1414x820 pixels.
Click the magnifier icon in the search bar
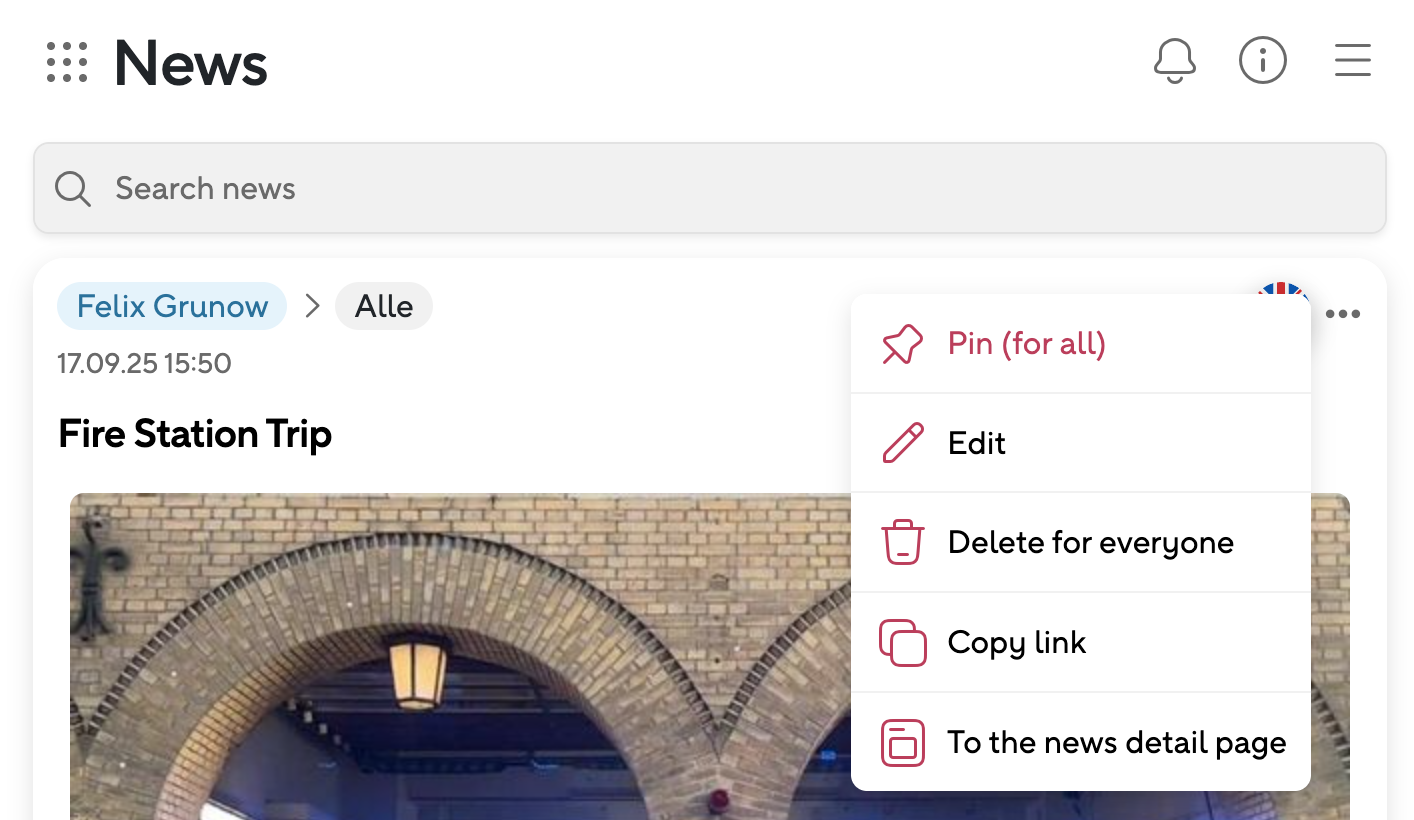pos(73,188)
